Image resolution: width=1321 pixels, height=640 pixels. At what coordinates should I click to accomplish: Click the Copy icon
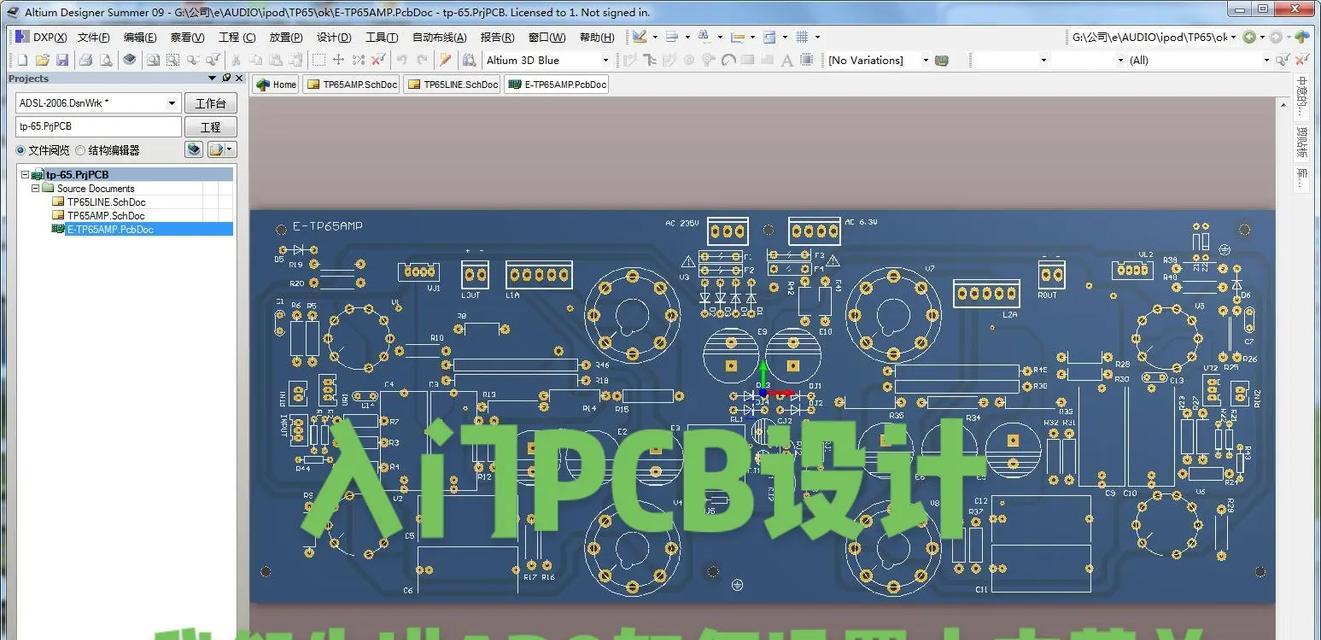[x=256, y=60]
